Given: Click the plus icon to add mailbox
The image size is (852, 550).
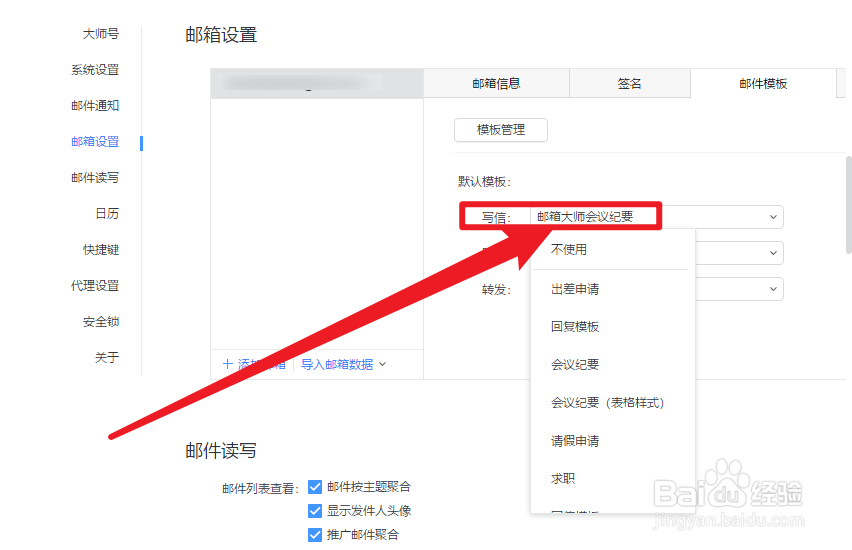Looking at the screenshot, I should (x=228, y=364).
